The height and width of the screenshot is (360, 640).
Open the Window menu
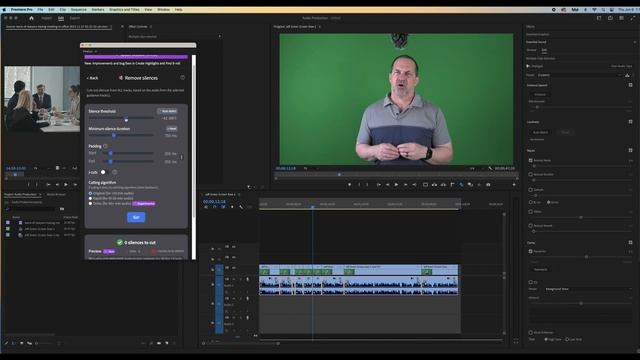(x=163, y=9)
